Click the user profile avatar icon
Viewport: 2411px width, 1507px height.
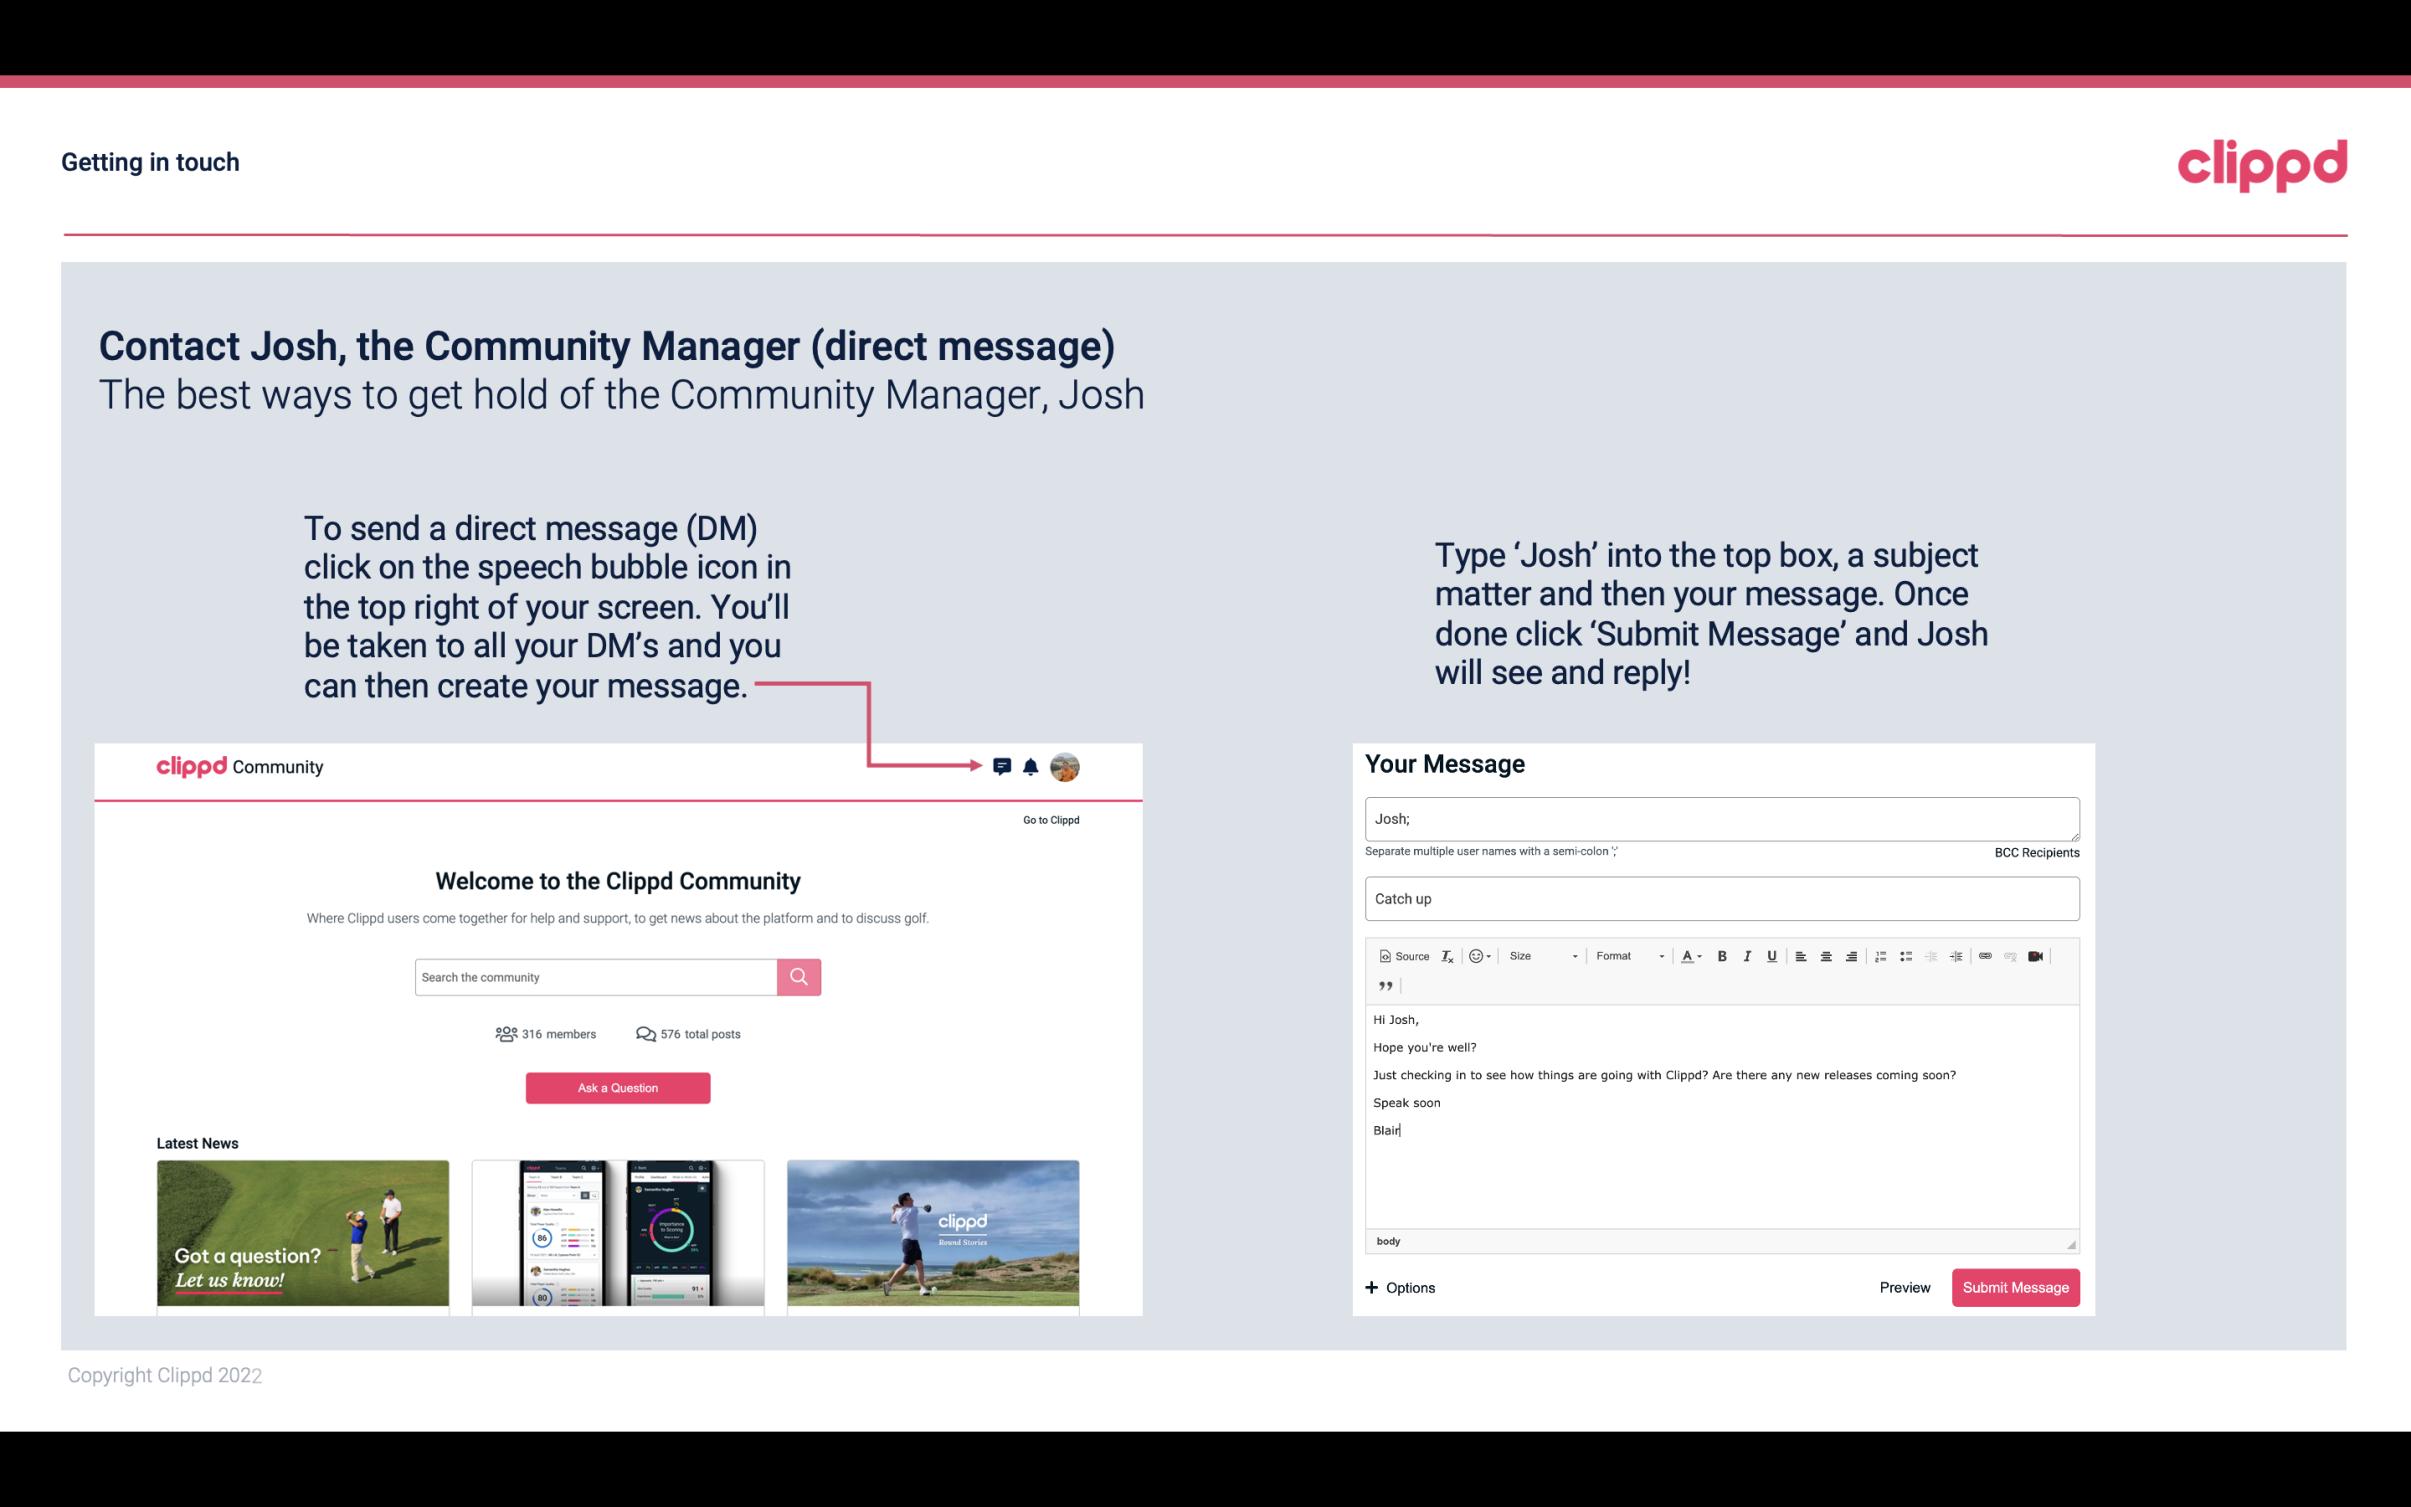[1064, 767]
